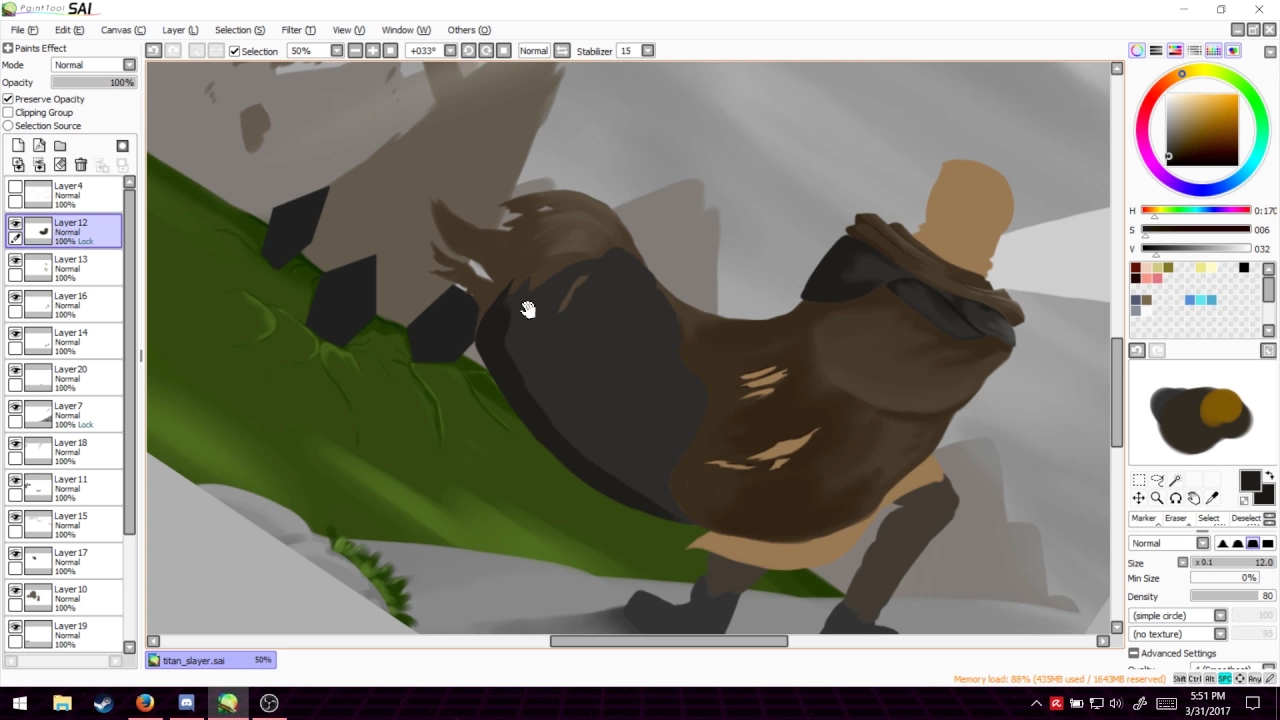Switch to the titan_slayer.sai canvas tab
This screenshot has width=1280, height=720.
[x=210, y=660]
